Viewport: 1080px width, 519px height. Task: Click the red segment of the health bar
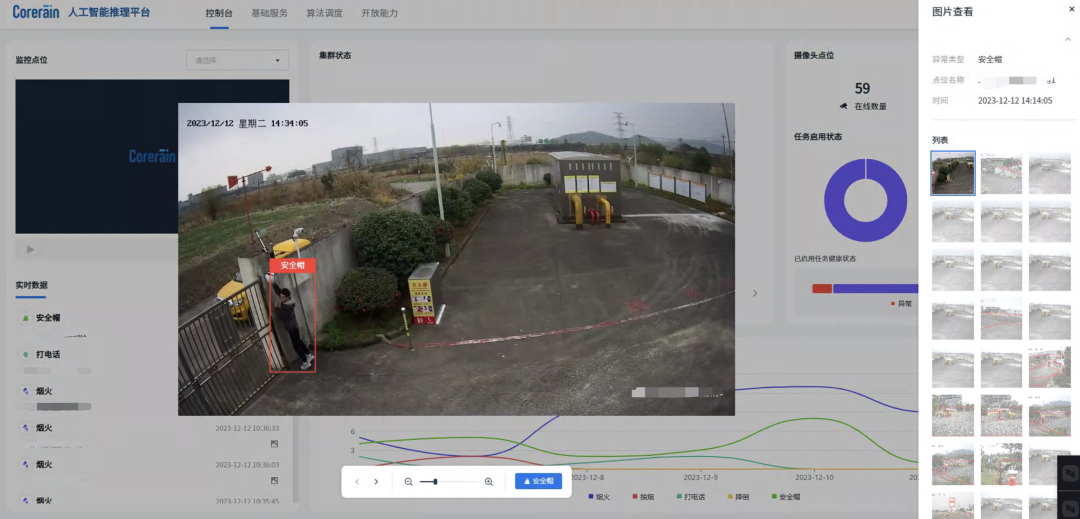pos(822,288)
